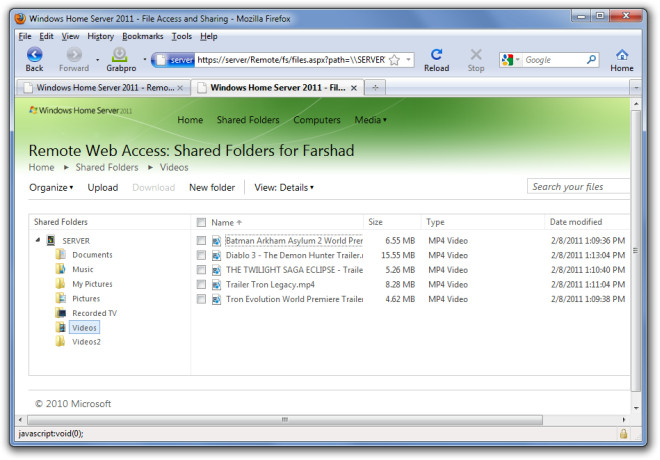Go back with the Back arrow button
The image size is (660, 460).
35,54
